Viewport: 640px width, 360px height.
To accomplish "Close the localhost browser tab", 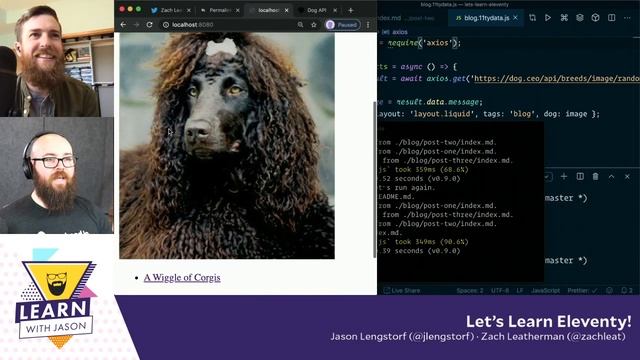I will coord(287,10).
